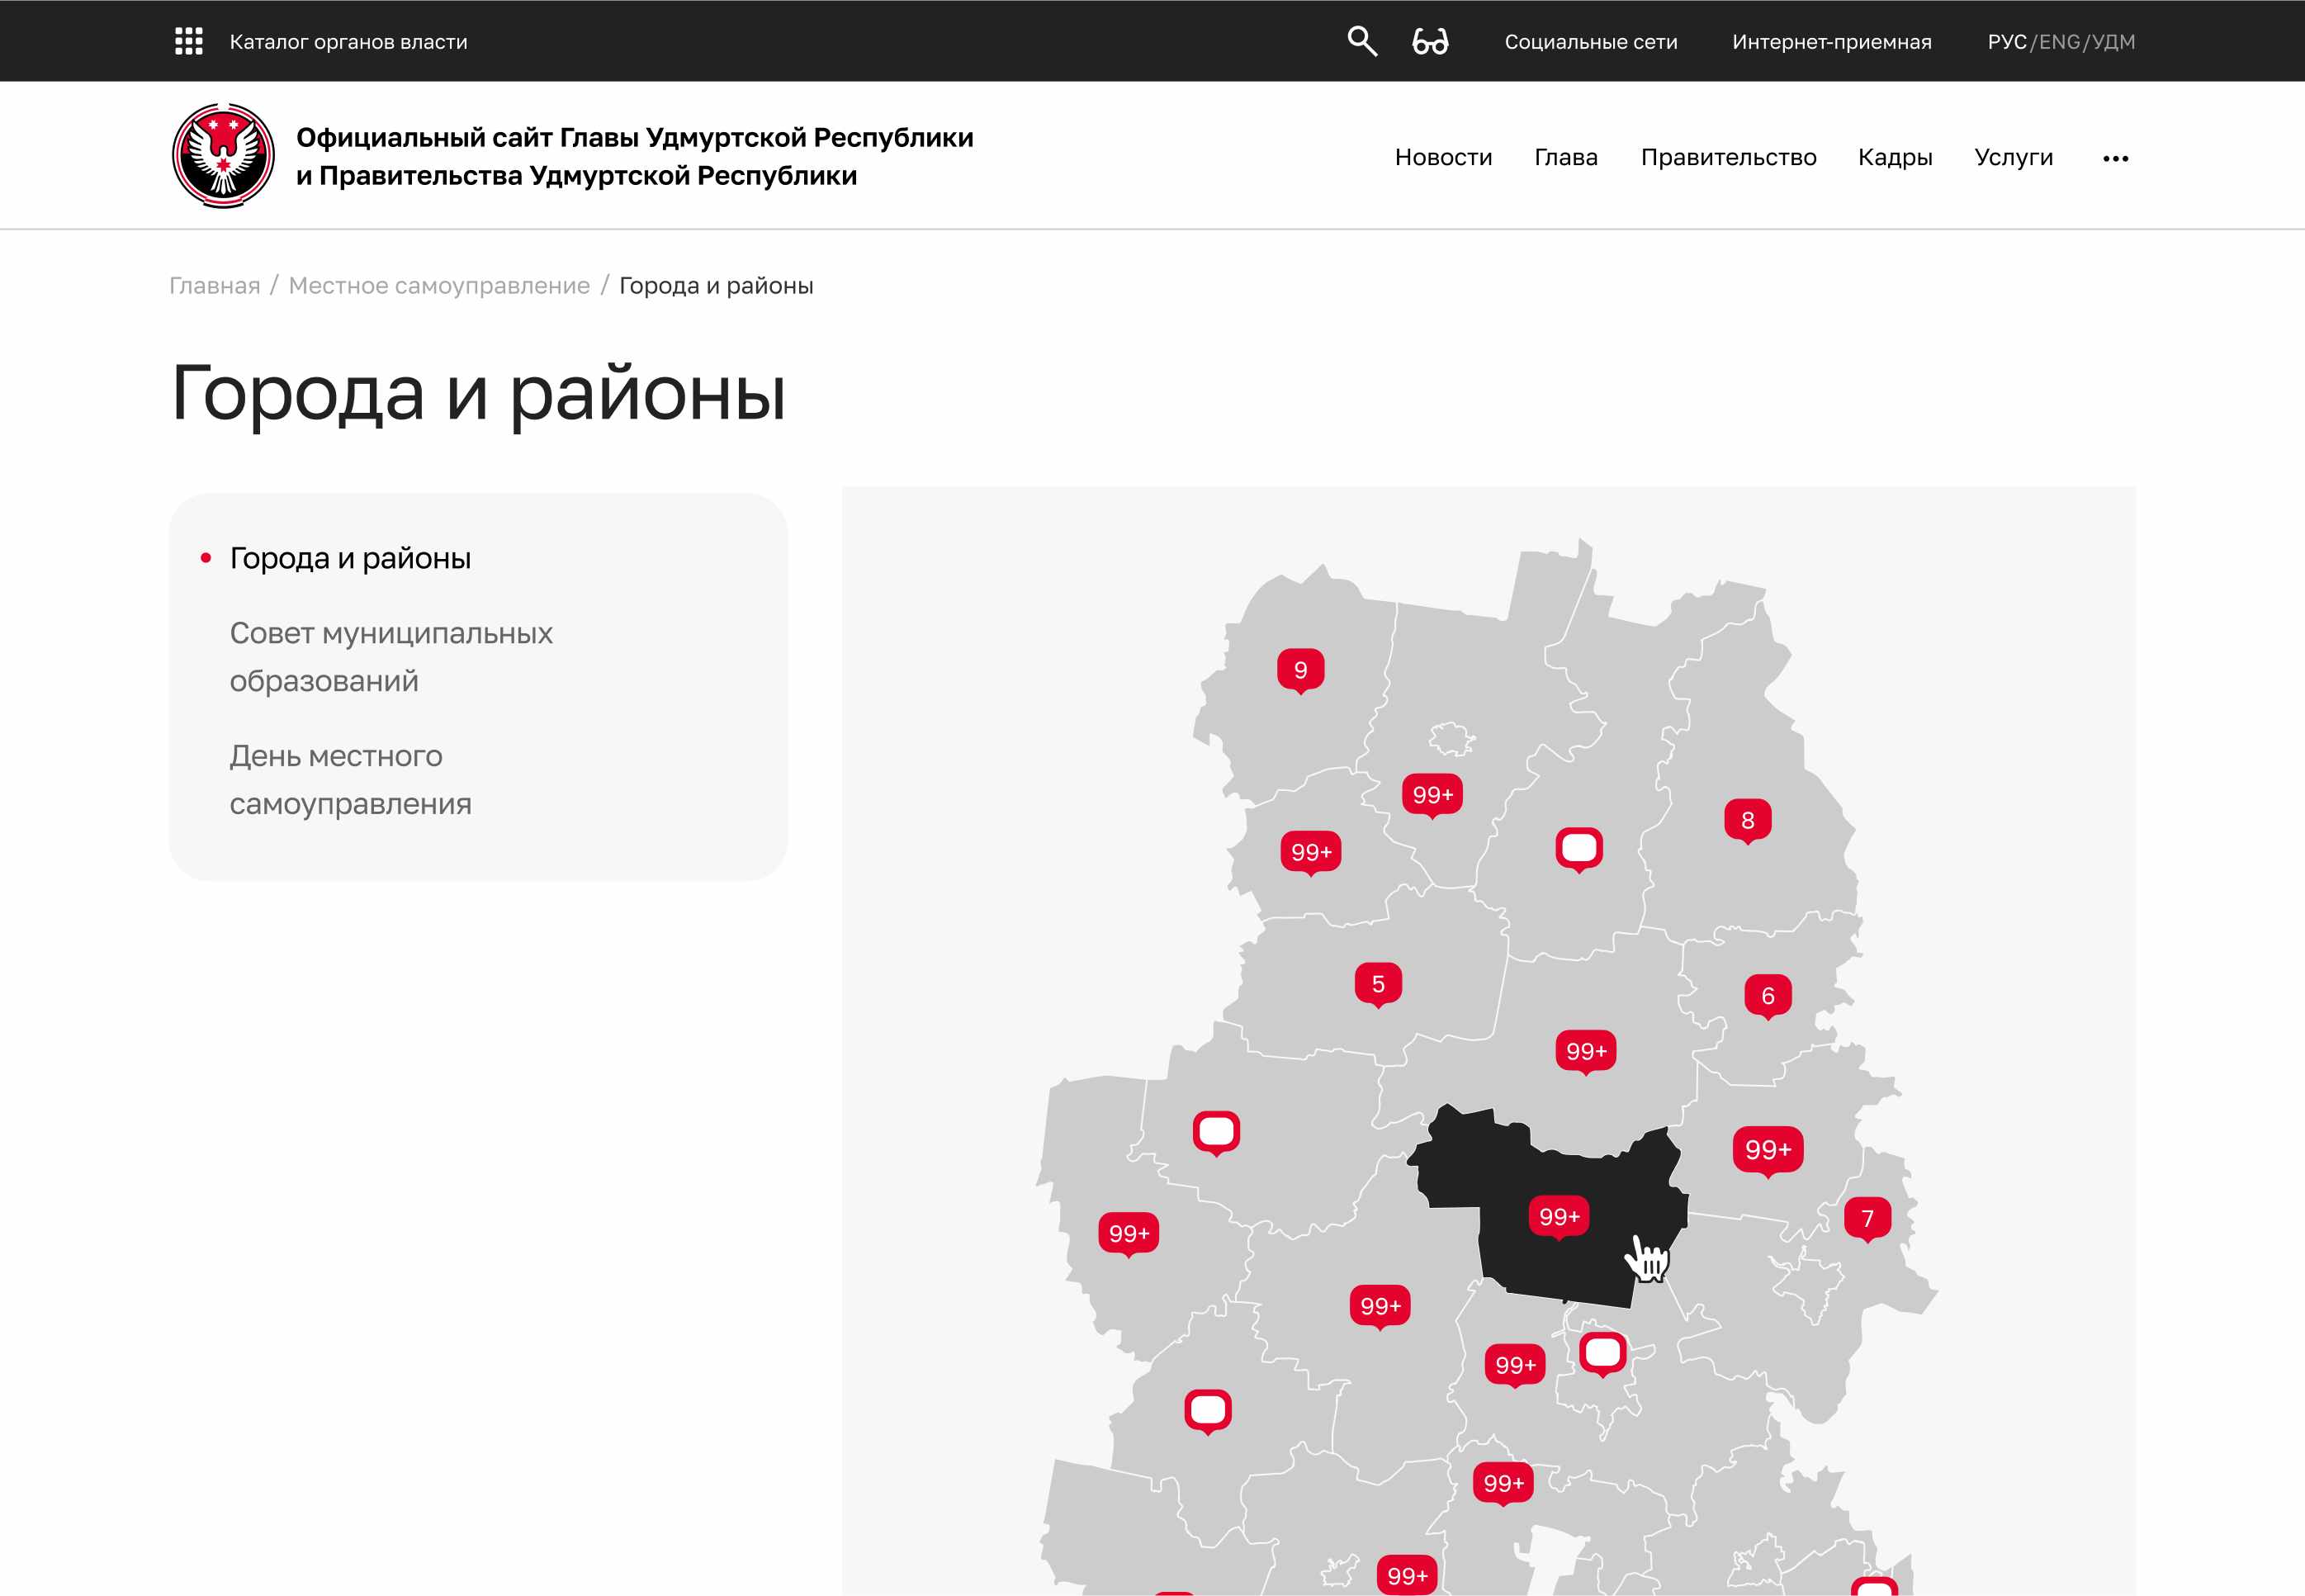This screenshot has width=2305, height=1596.
Task: Click the map marker showing 6
Action: (x=1767, y=995)
